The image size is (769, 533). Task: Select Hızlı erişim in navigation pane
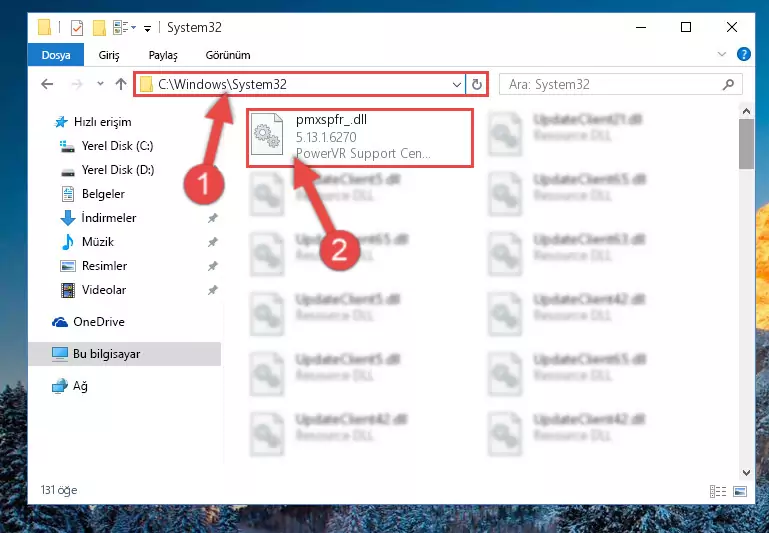[x=103, y=122]
